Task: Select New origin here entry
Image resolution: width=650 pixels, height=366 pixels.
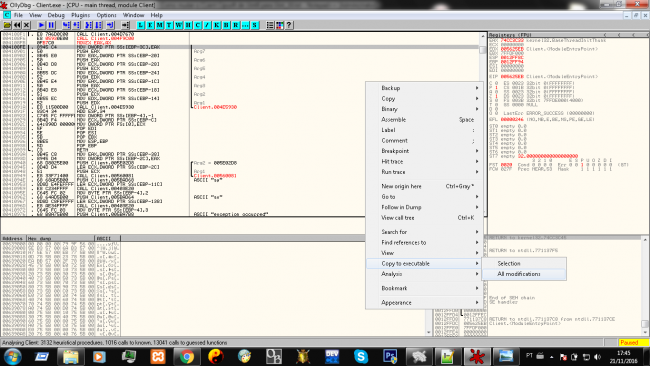Action: tap(424, 186)
